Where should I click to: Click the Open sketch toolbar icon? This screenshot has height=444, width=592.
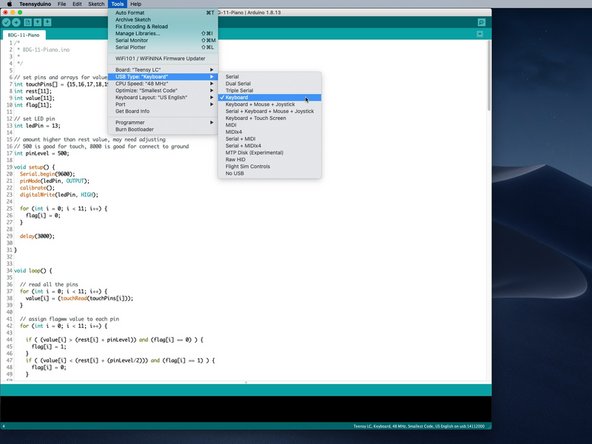[37, 22]
